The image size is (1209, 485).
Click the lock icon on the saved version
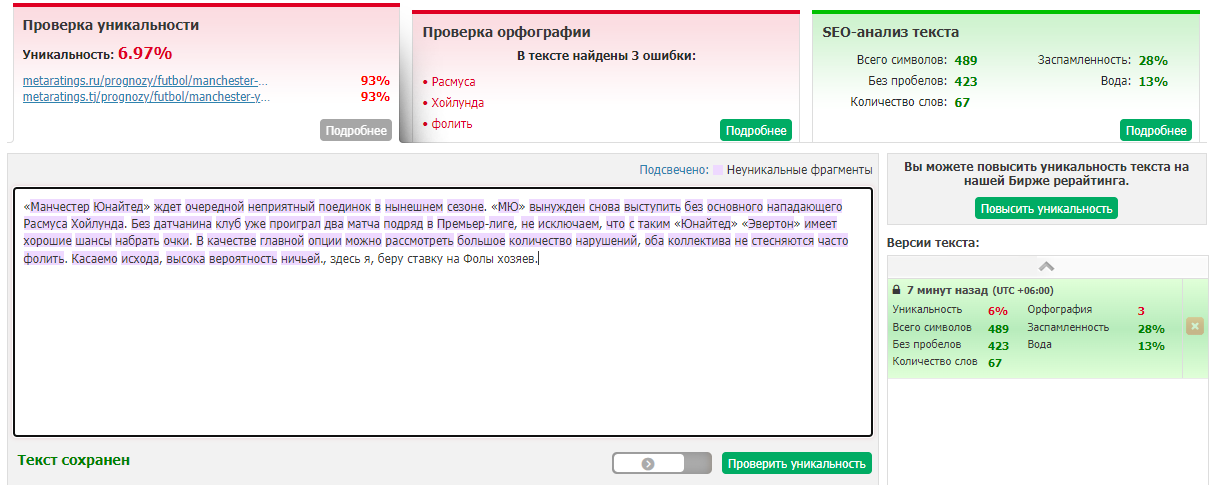pos(897,290)
